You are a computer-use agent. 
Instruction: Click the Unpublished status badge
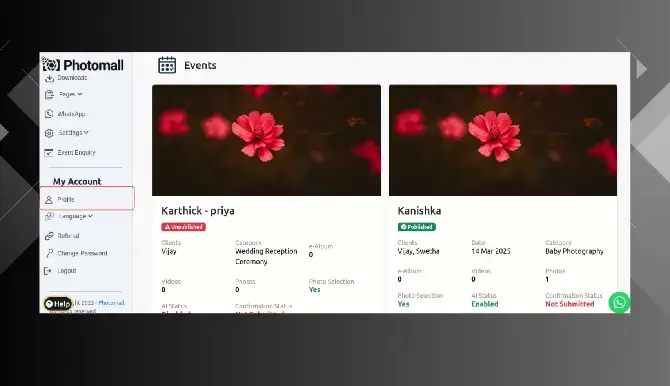coord(183,227)
